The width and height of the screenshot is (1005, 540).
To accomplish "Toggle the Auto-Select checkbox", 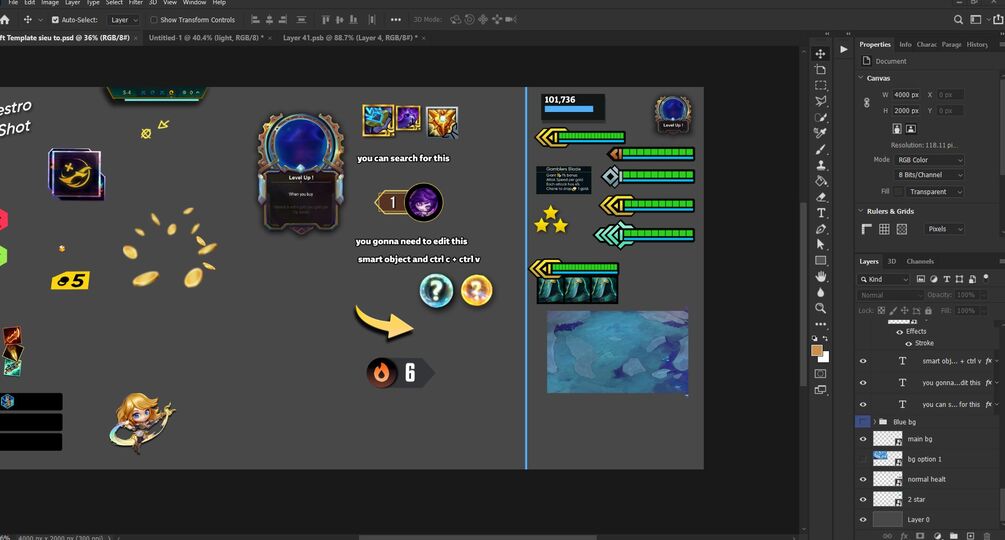I will pos(55,20).
